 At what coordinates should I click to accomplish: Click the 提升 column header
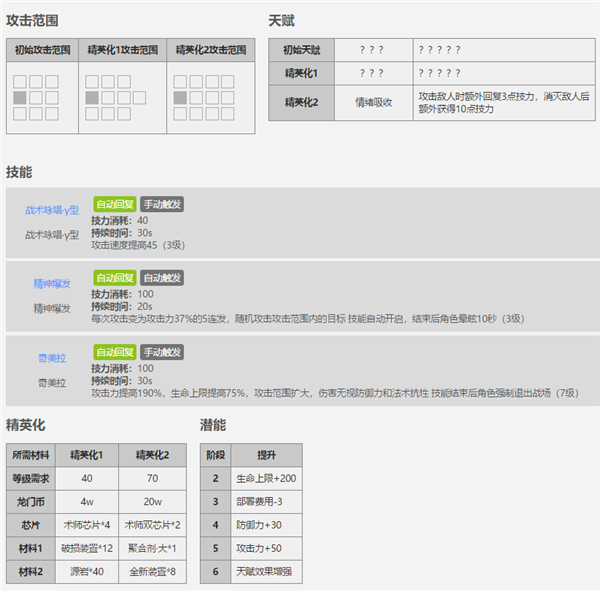[266, 455]
